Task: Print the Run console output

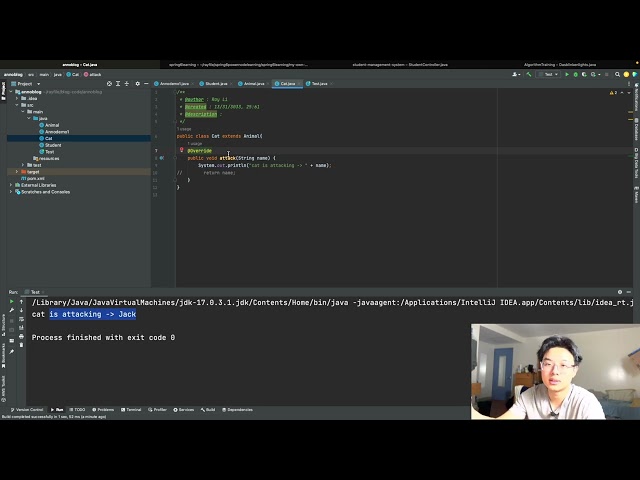Action: click(x=21, y=337)
